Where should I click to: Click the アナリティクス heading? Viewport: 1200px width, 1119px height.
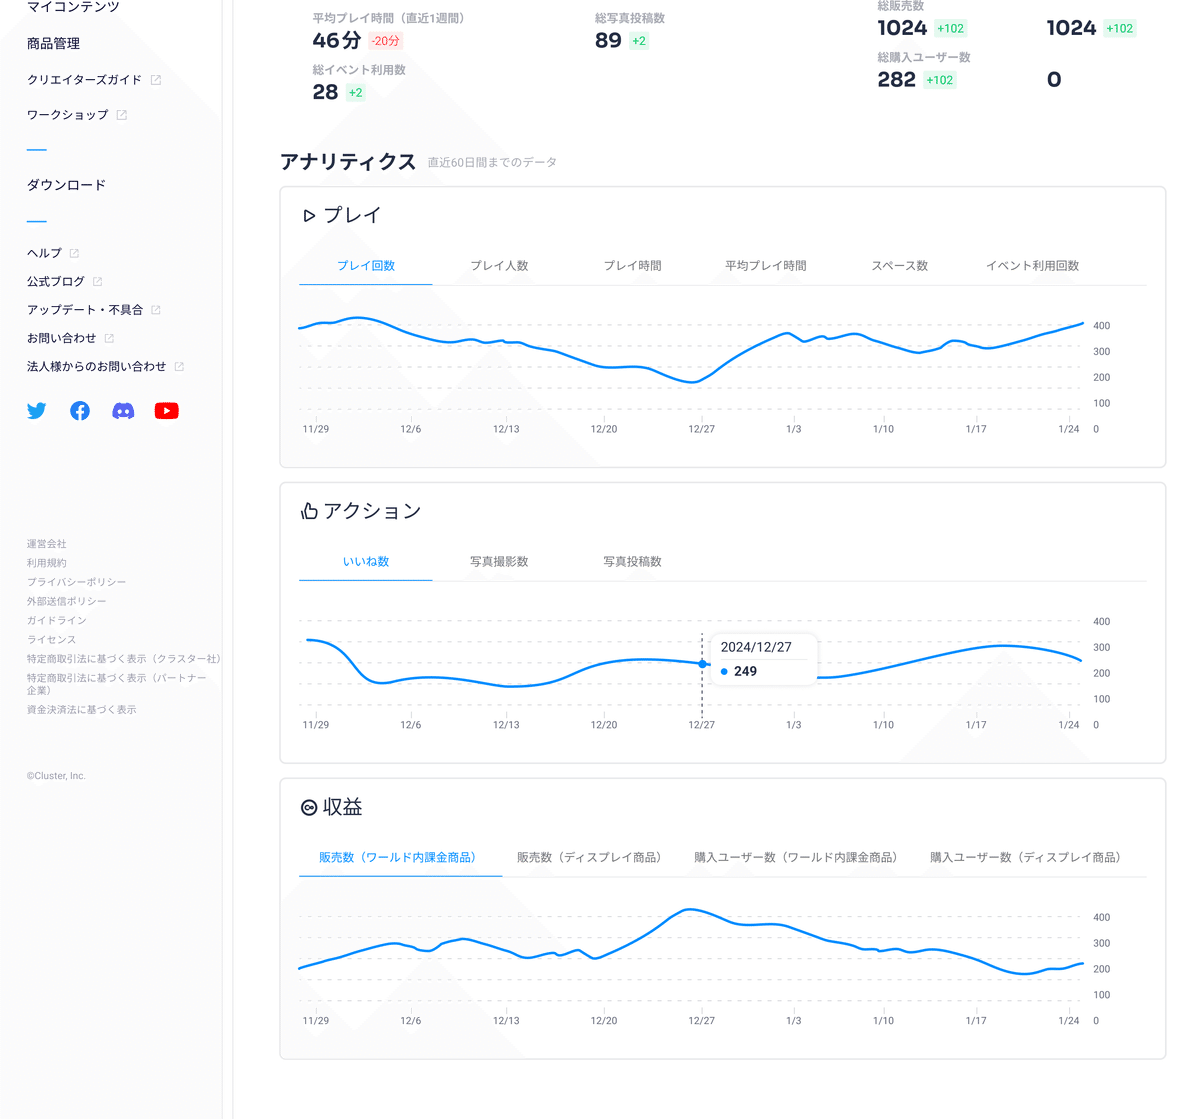(x=348, y=162)
